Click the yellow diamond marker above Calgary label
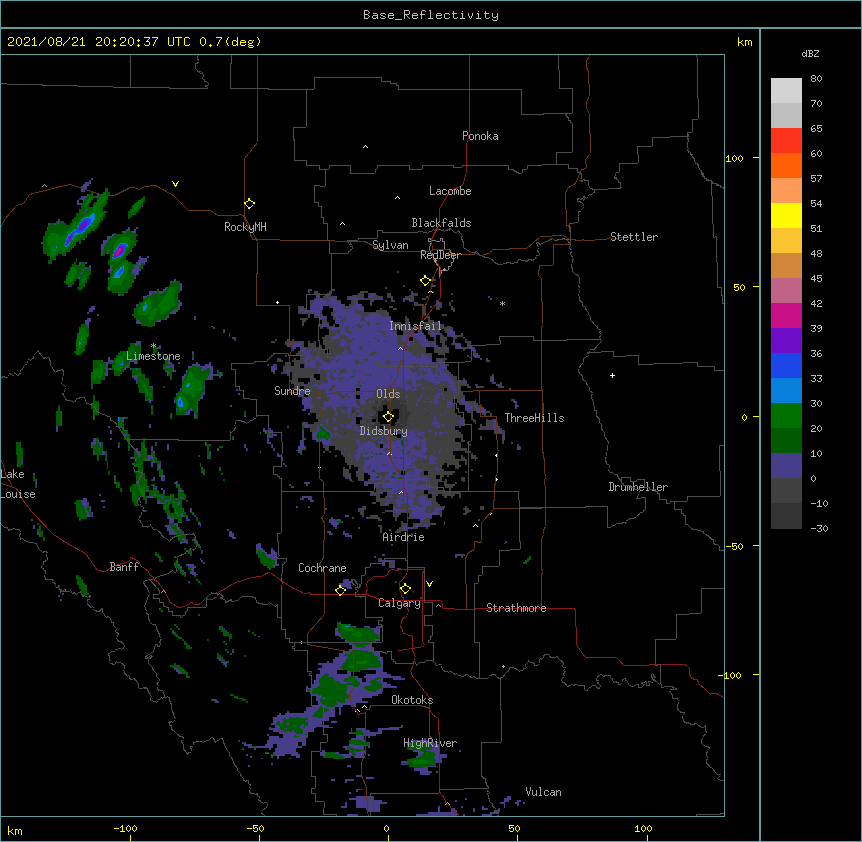This screenshot has height=842, width=862. [405, 589]
